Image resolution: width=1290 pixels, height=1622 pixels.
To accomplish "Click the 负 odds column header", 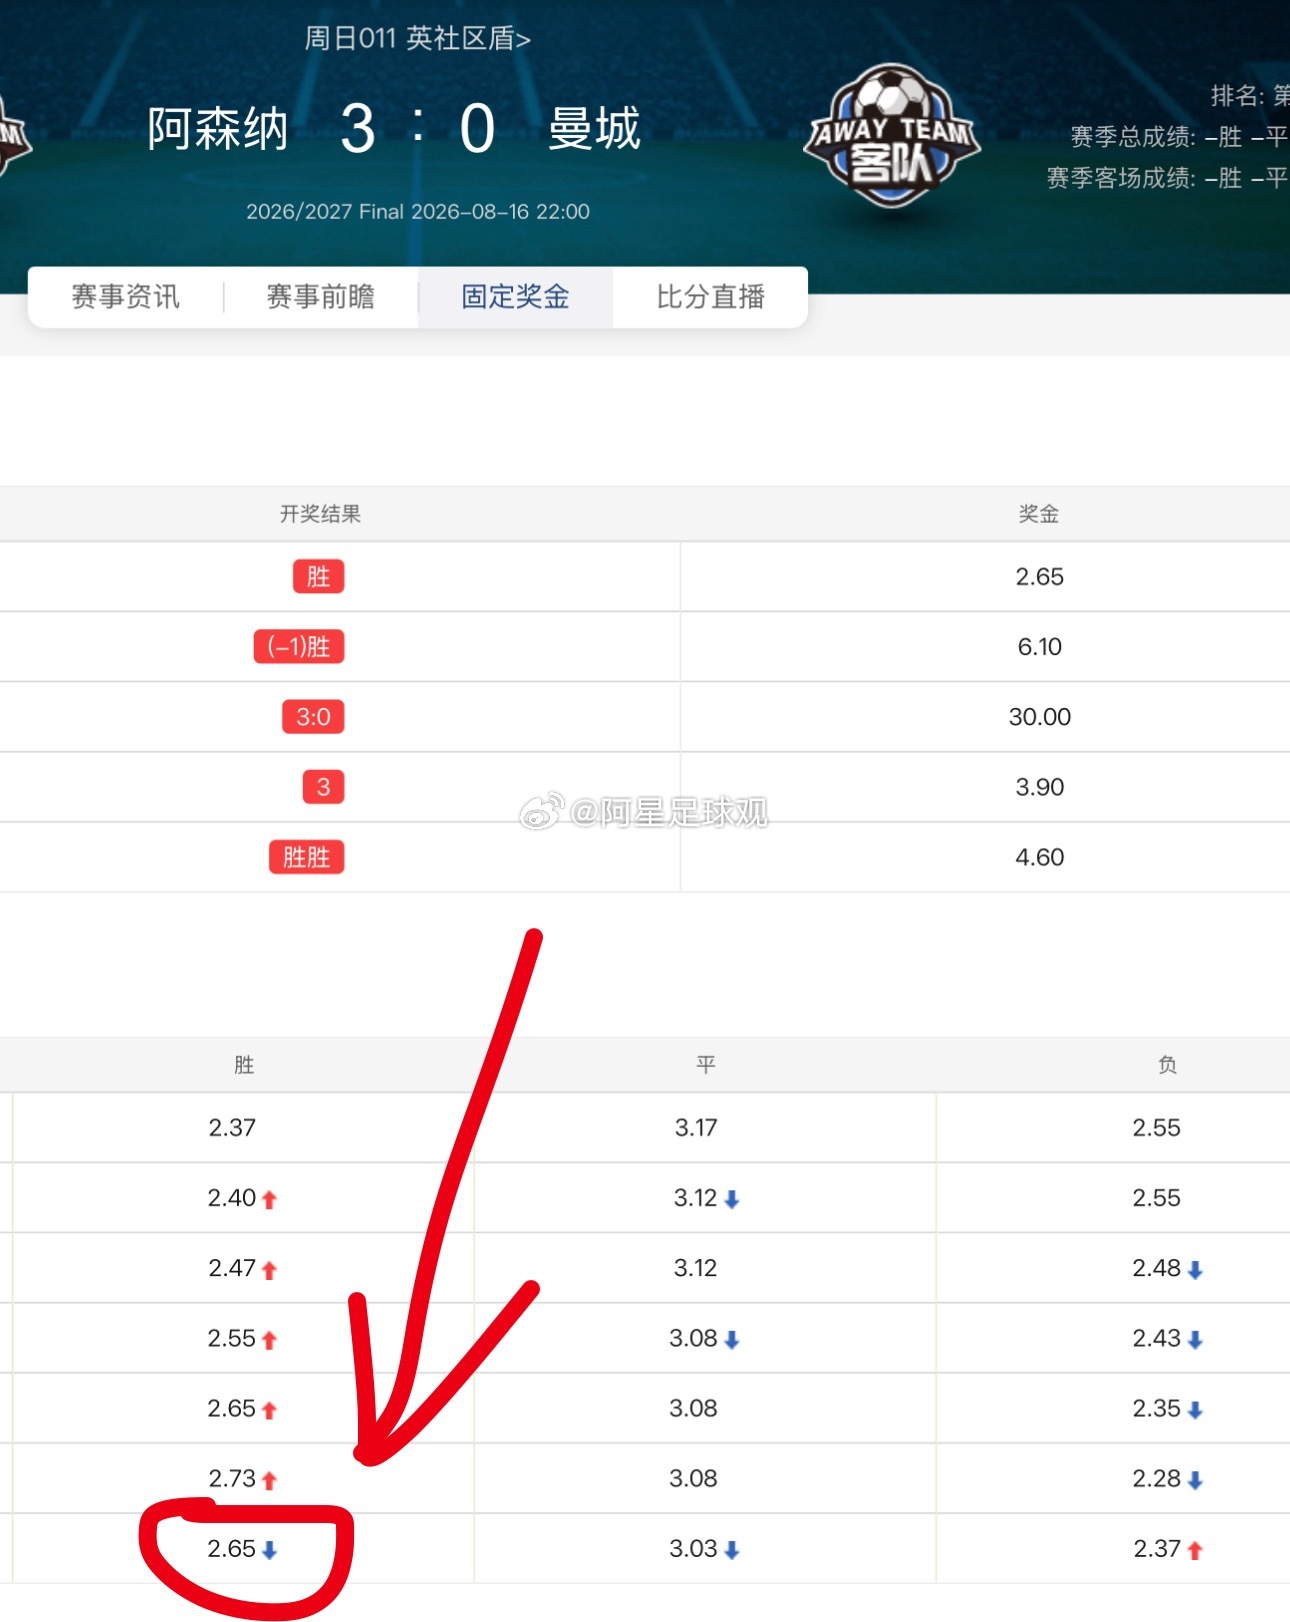I will 1167,1065.
